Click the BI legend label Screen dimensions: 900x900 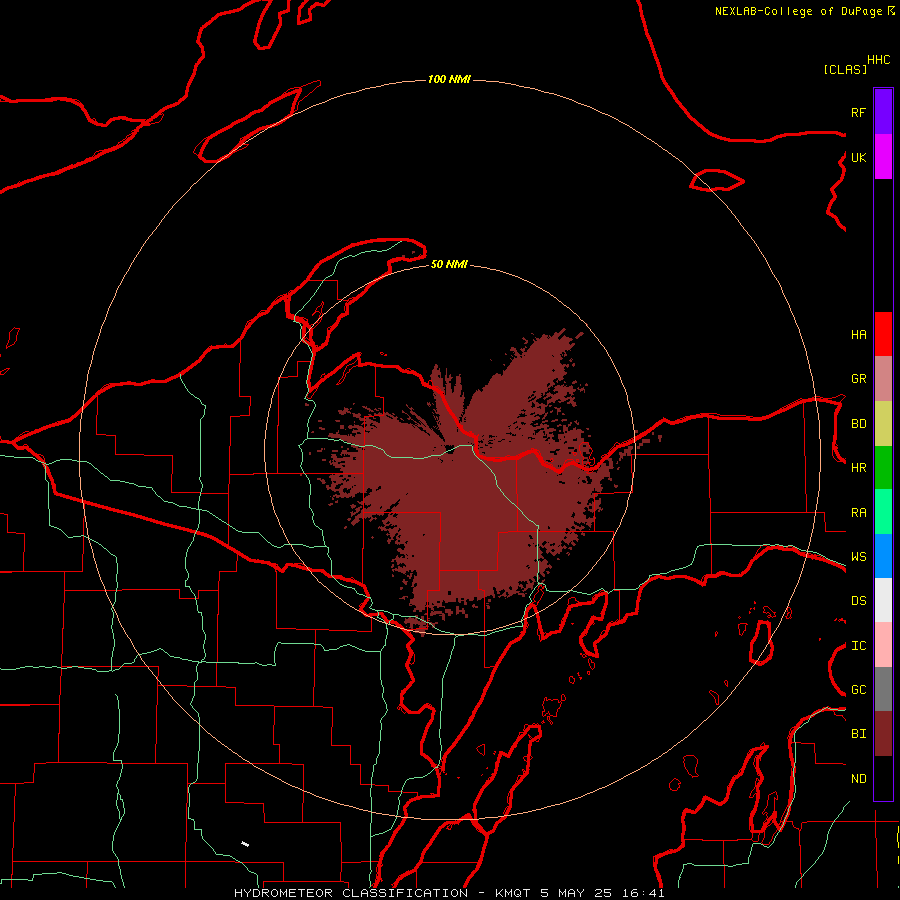pyautogui.click(x=858, y=734)
